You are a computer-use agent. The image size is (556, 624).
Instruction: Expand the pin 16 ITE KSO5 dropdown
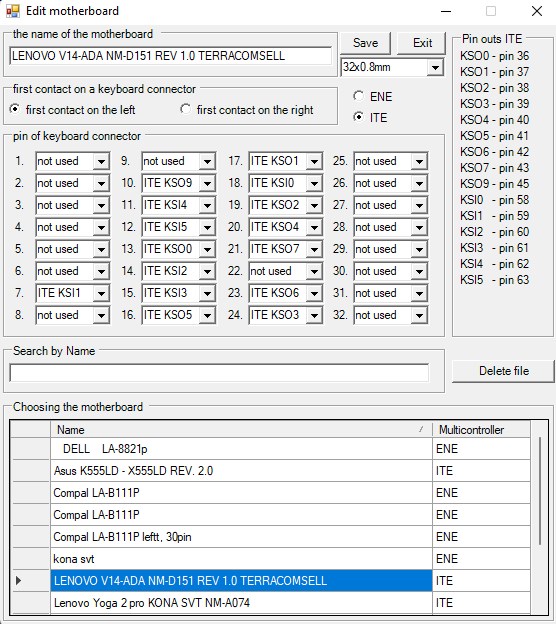(x=207, y=316)
